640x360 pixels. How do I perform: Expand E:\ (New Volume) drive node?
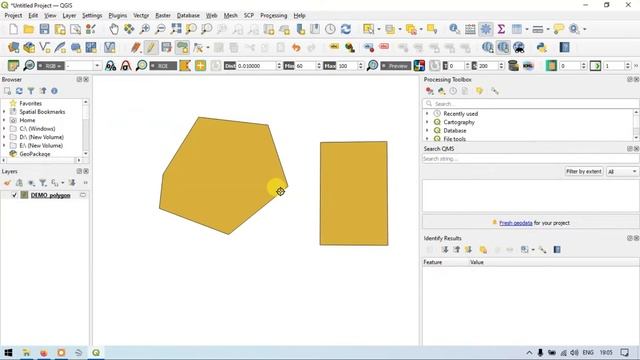click(4, 145)
